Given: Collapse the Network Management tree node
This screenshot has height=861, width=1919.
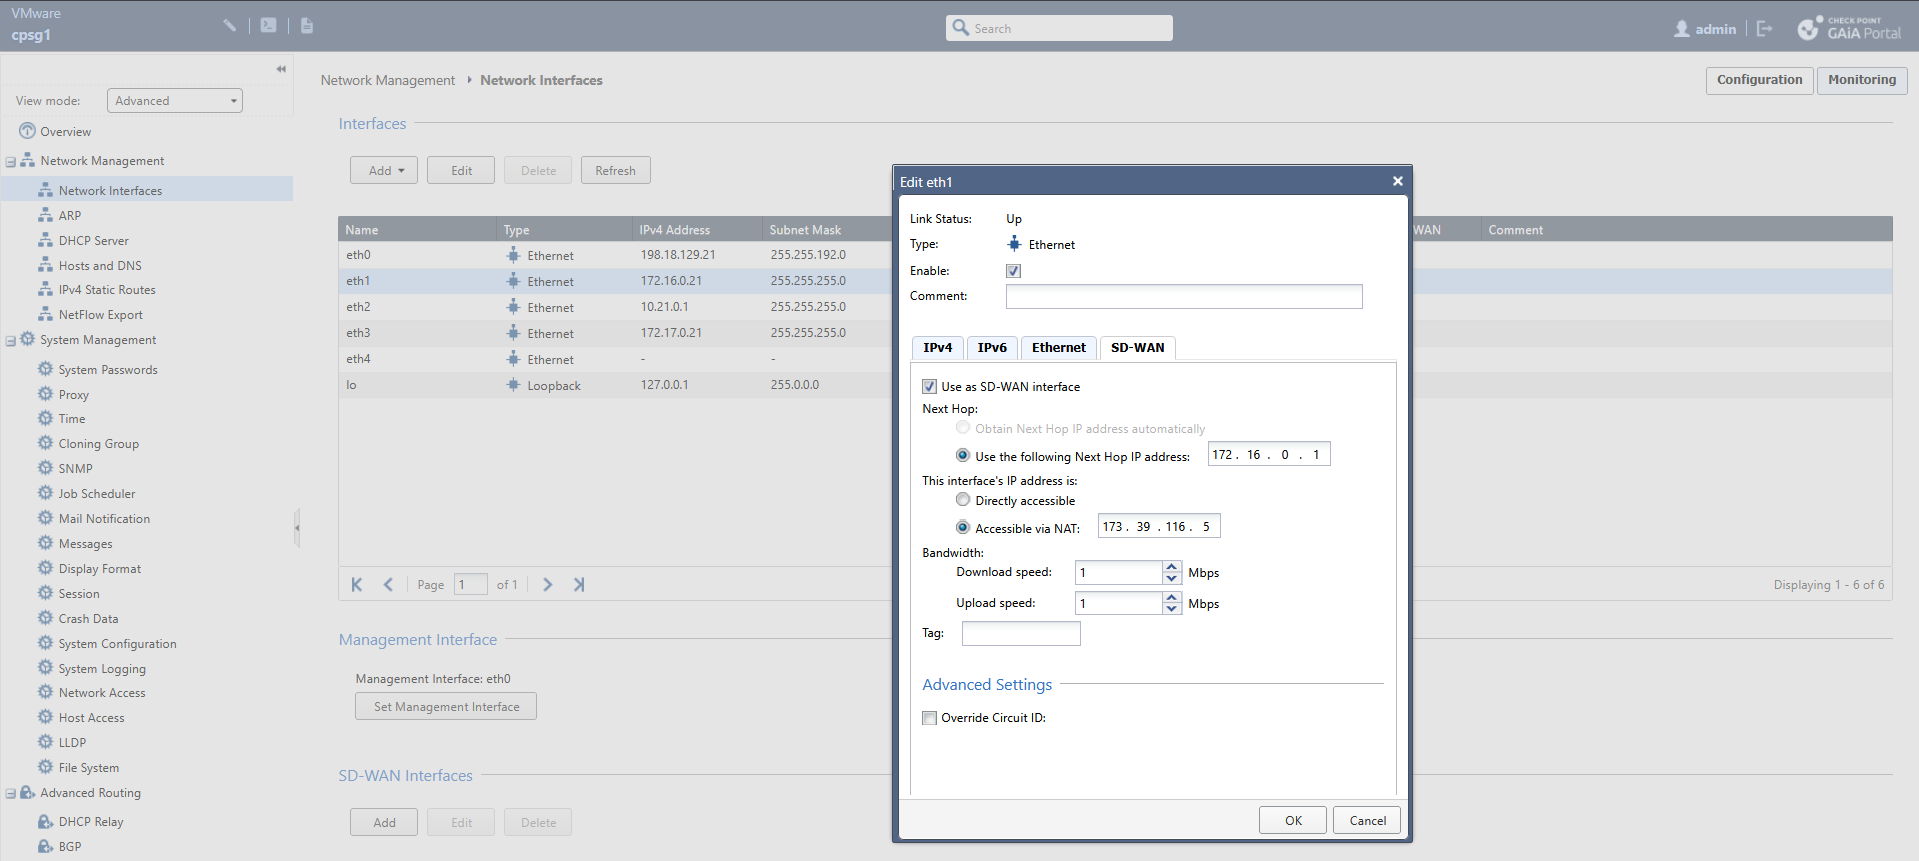Looking at the screenshot, I should click(x=11, y=162).
